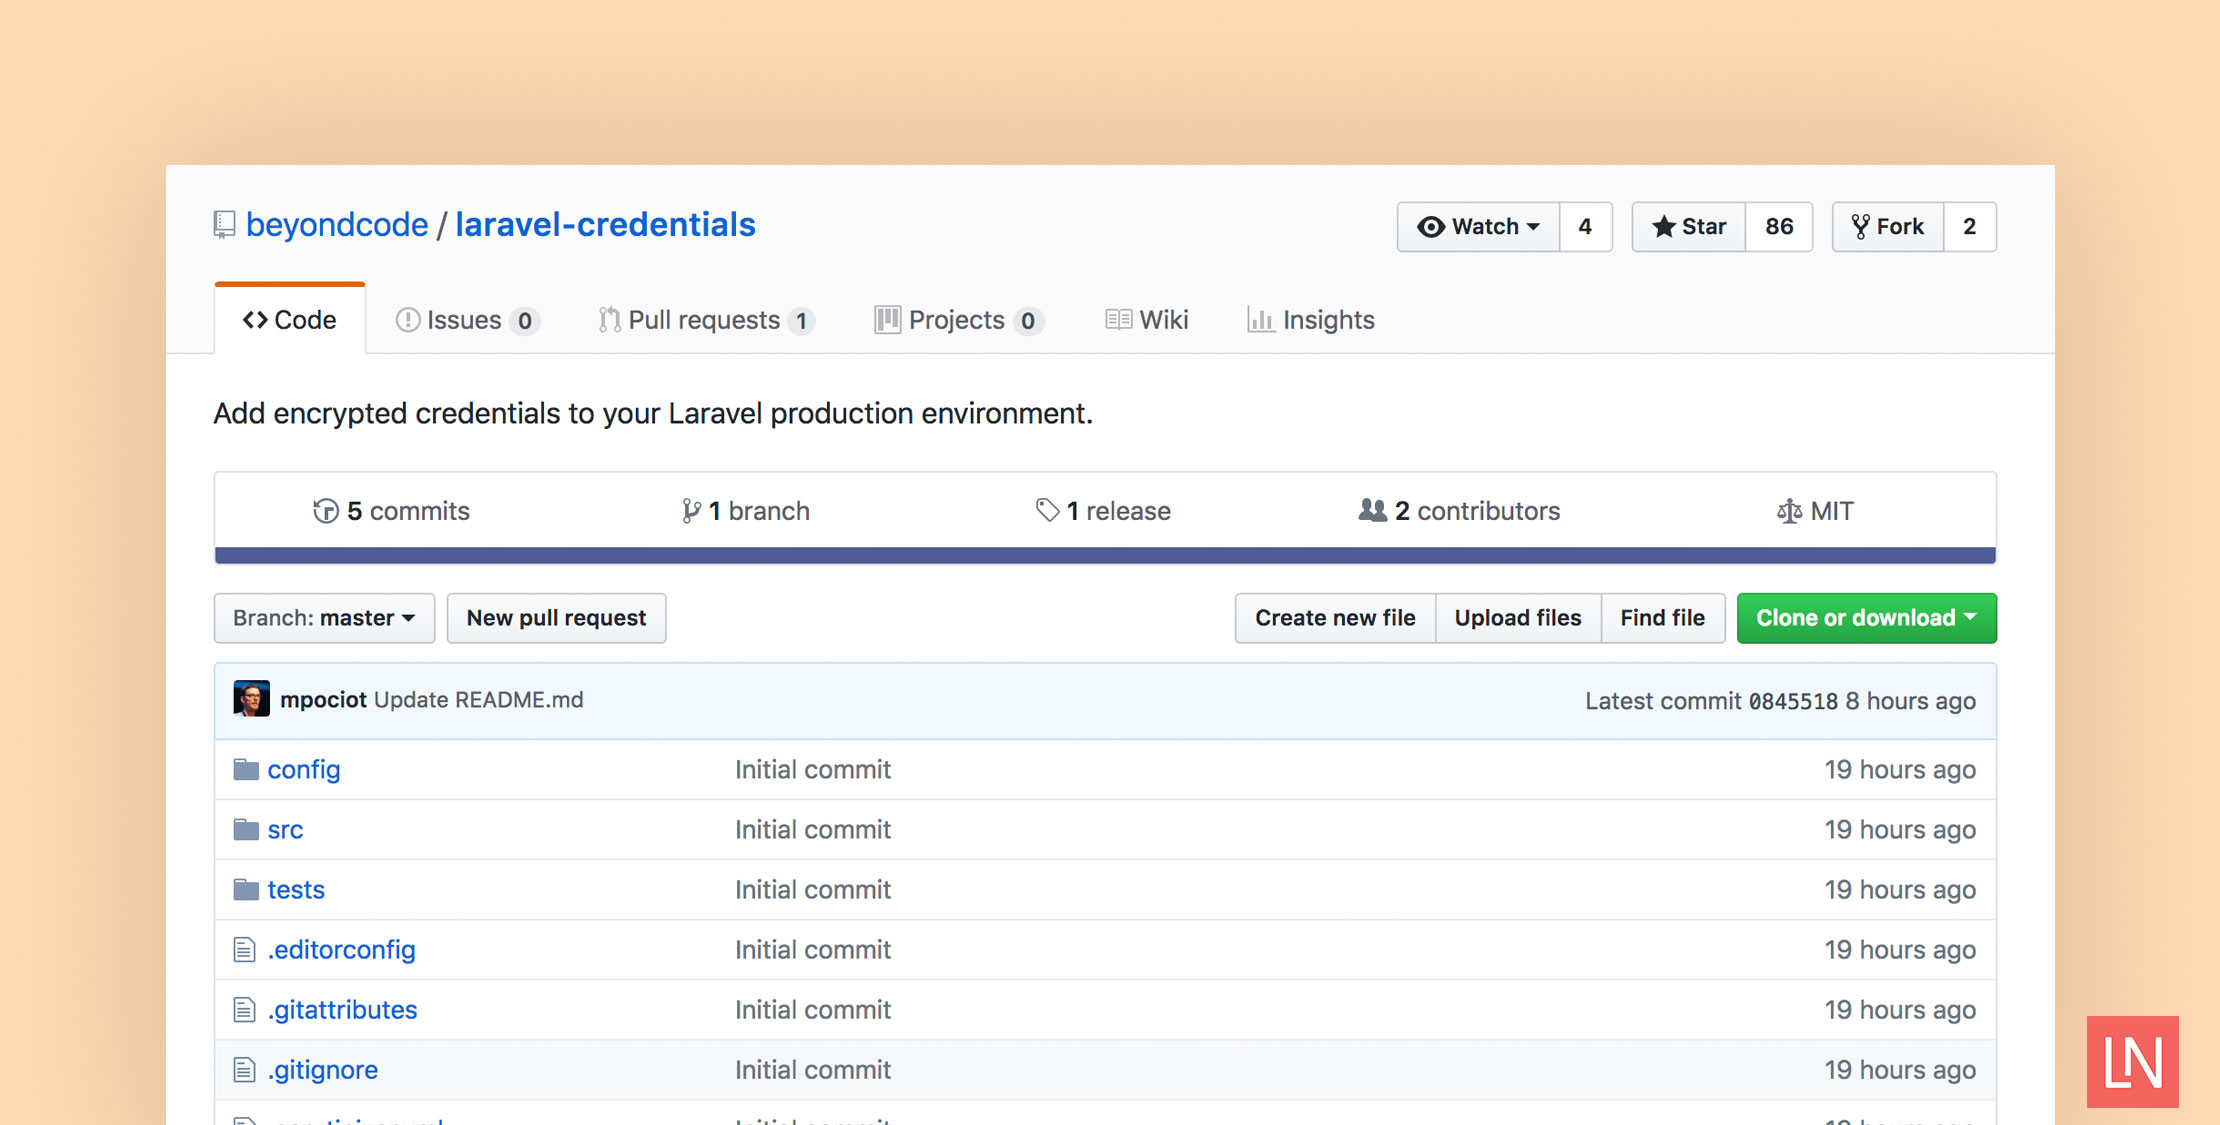
Task: Click the tag icon next to 1 release
Action: coord(1047,511)
